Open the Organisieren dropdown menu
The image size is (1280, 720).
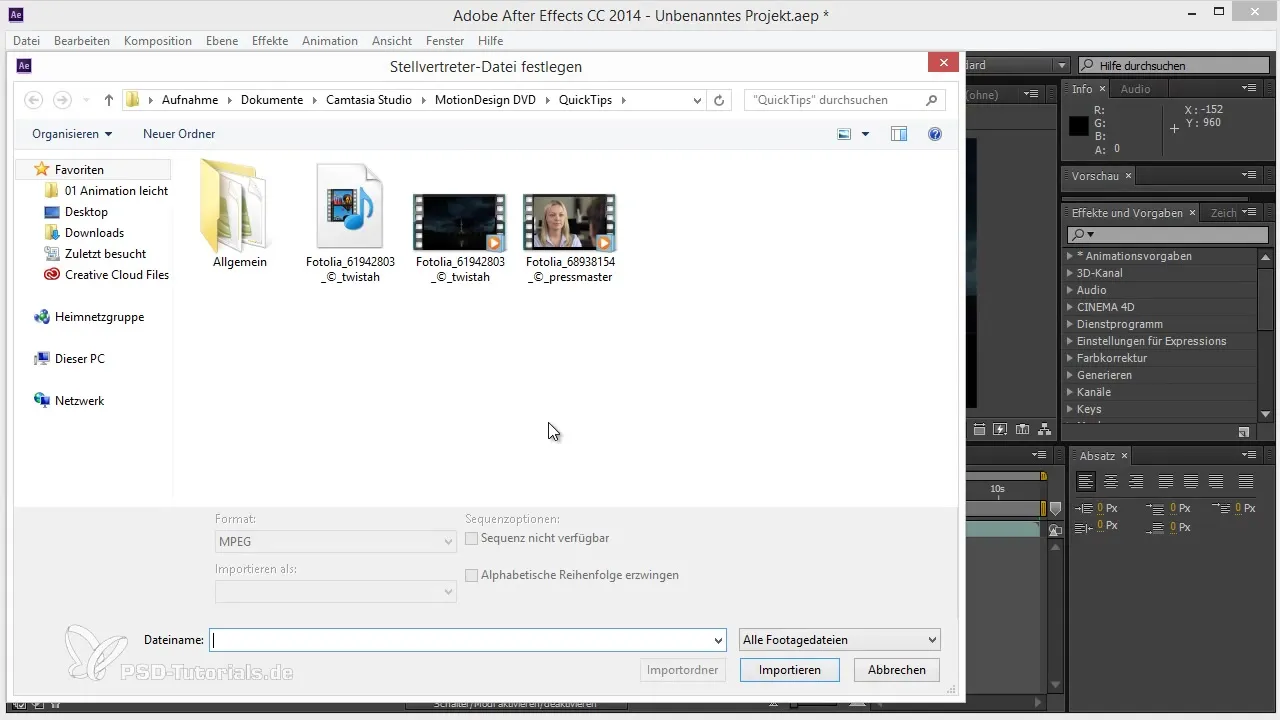pos(72,134)
